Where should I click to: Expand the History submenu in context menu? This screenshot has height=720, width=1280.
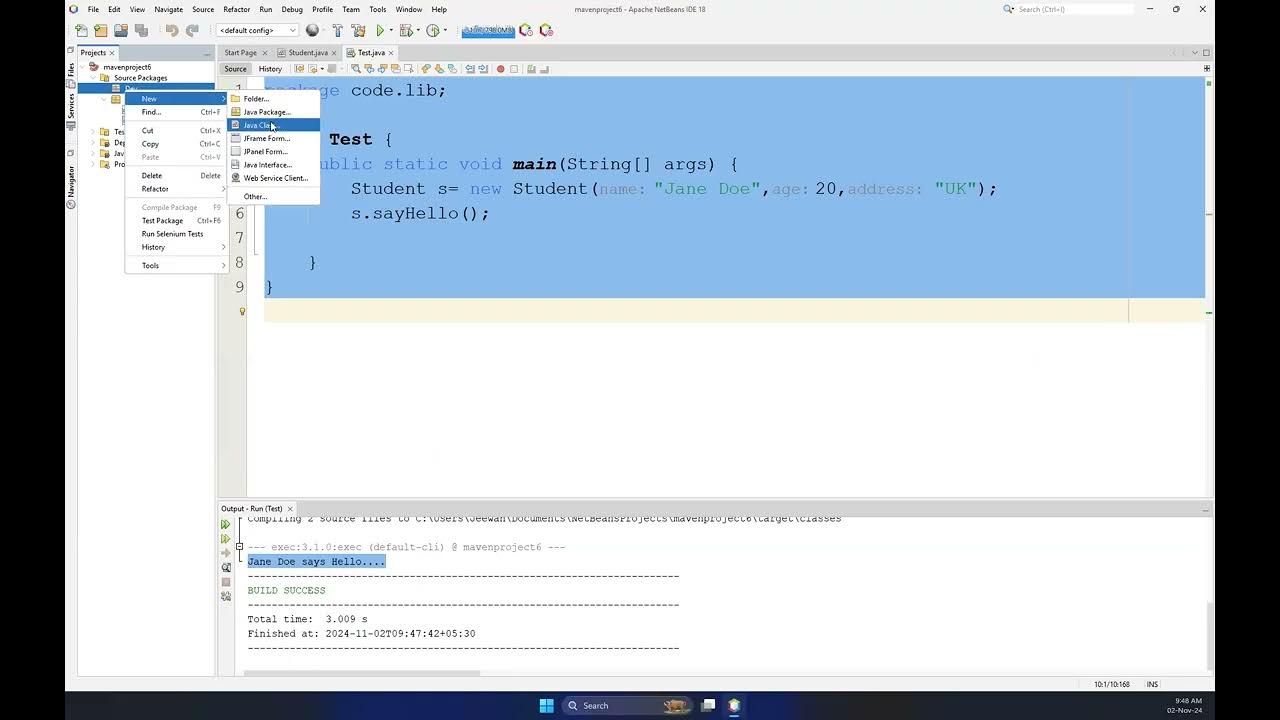[x=177, y=247]
